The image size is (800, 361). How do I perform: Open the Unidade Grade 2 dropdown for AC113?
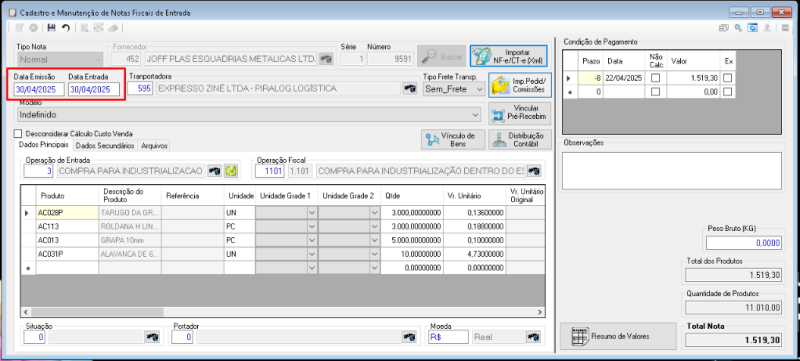click(x=374, y=226)
